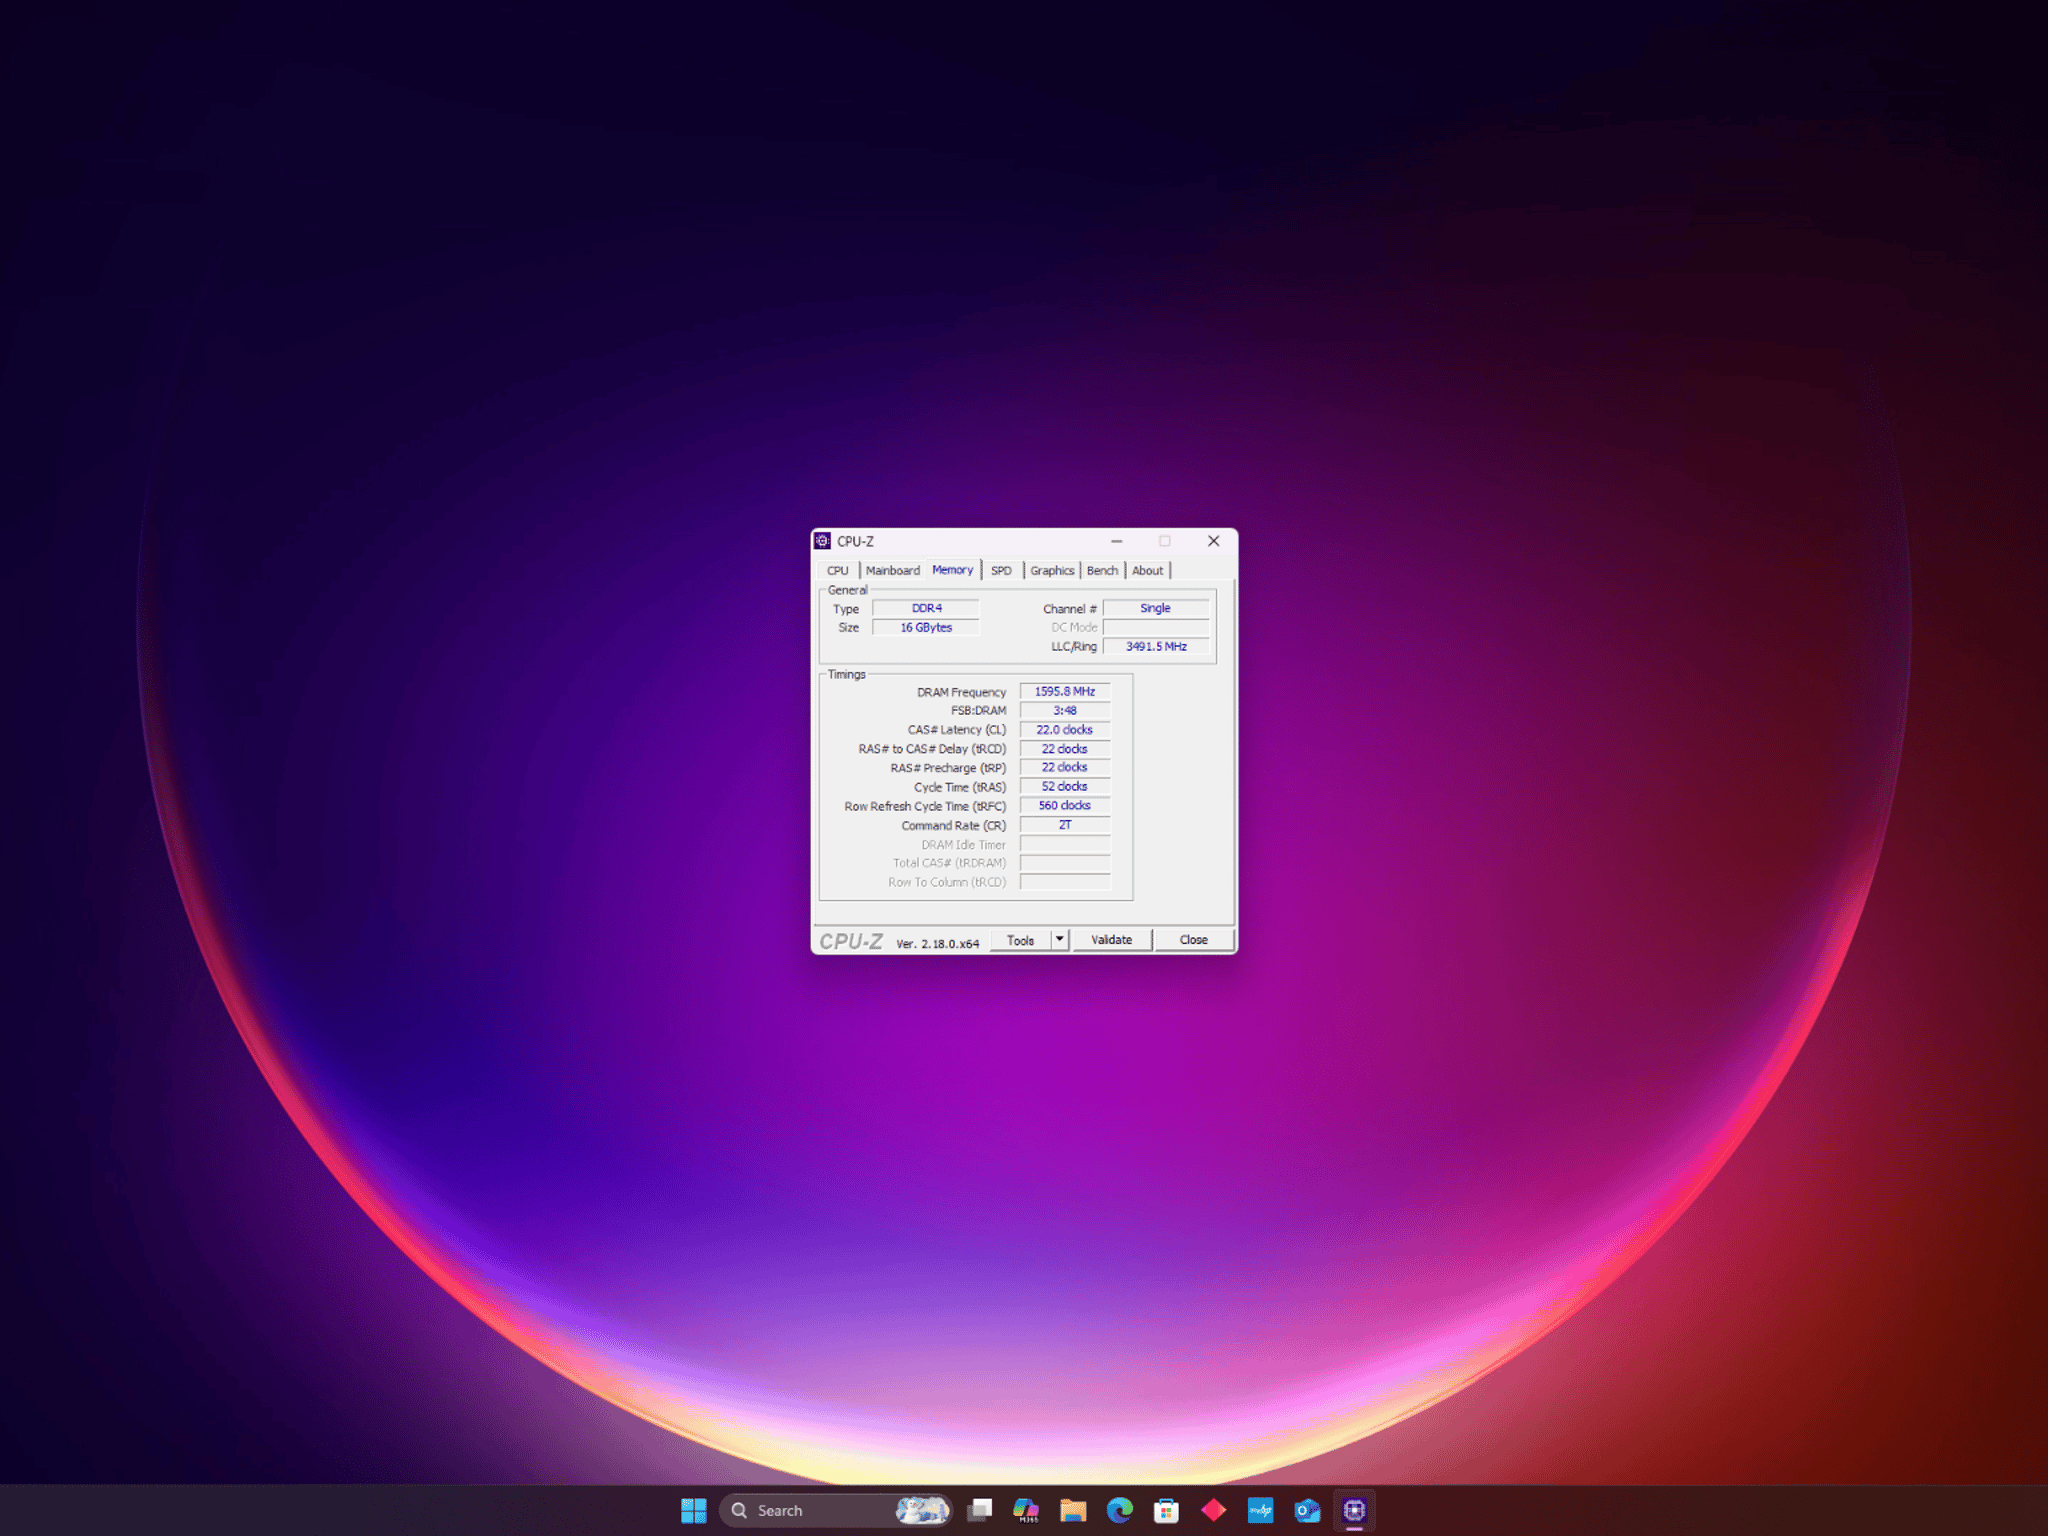Image resolution: width=2048 pixels, height=1536 pixels.
Task: Click the empty Total CAS# (tRDRAM) field
Action: pos(1065,863)
